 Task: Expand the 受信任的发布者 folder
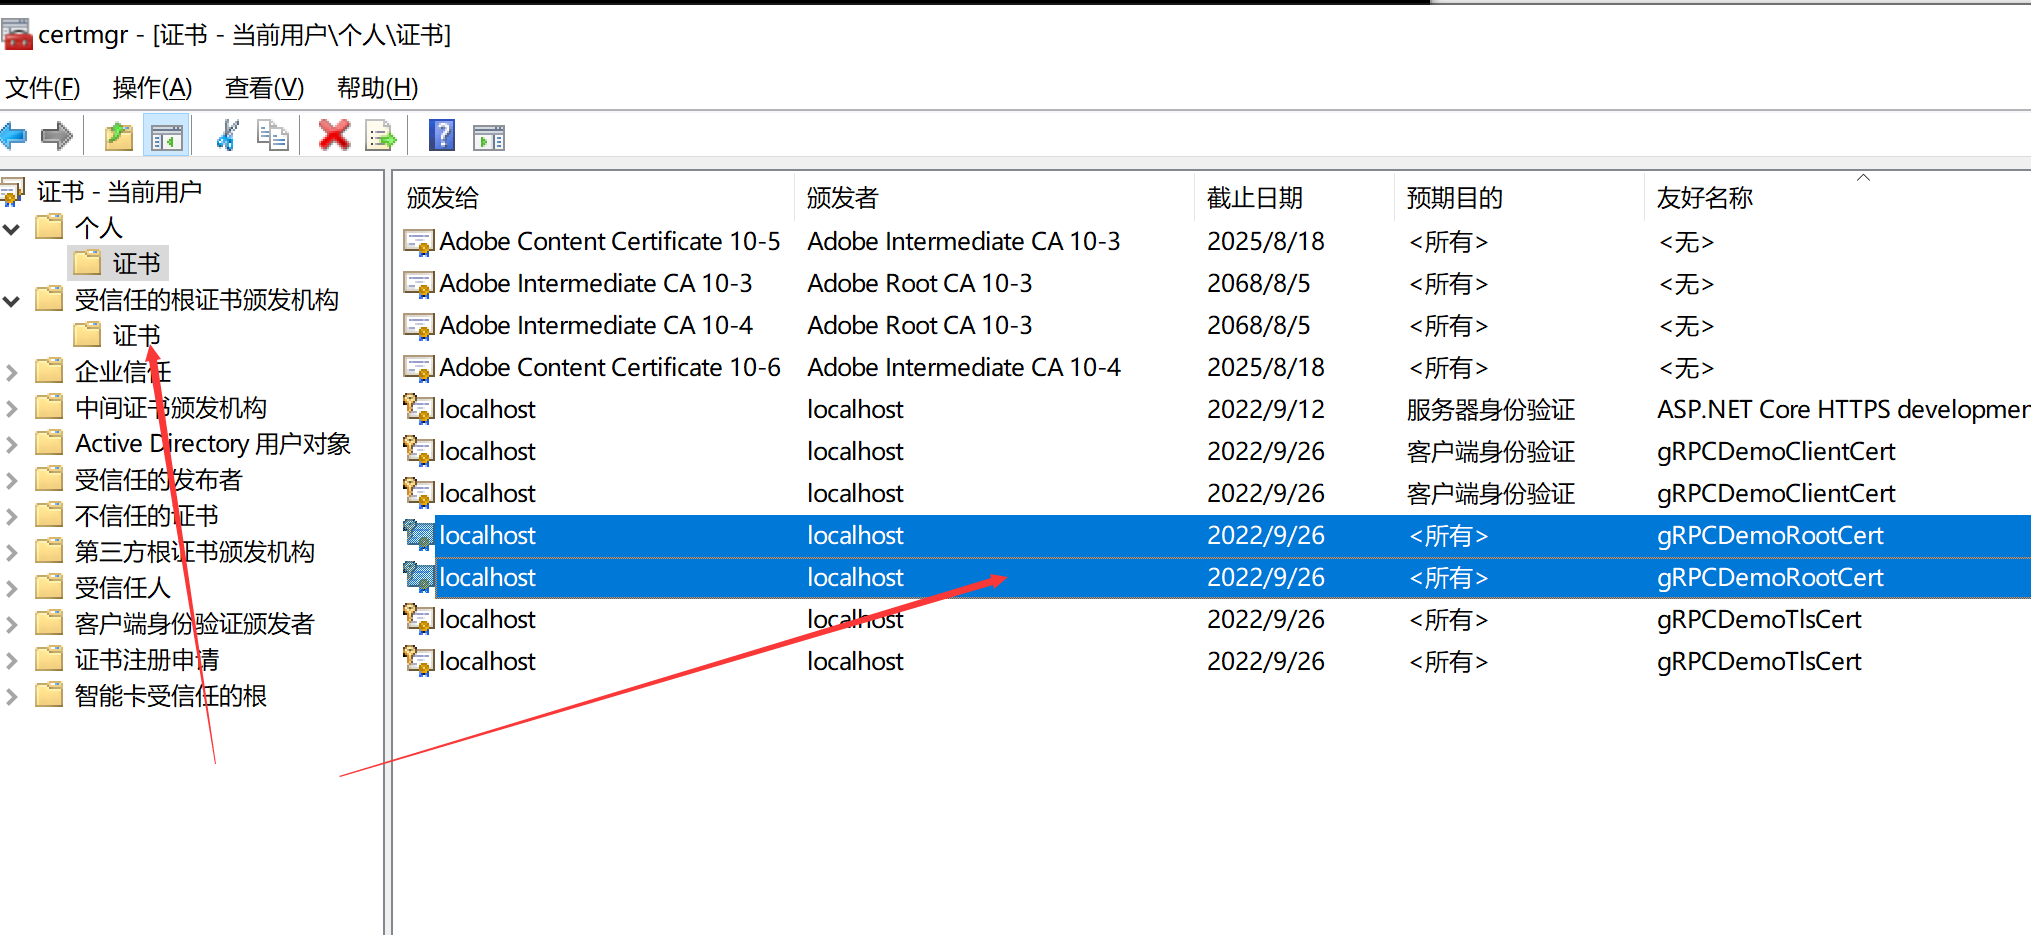12,481
